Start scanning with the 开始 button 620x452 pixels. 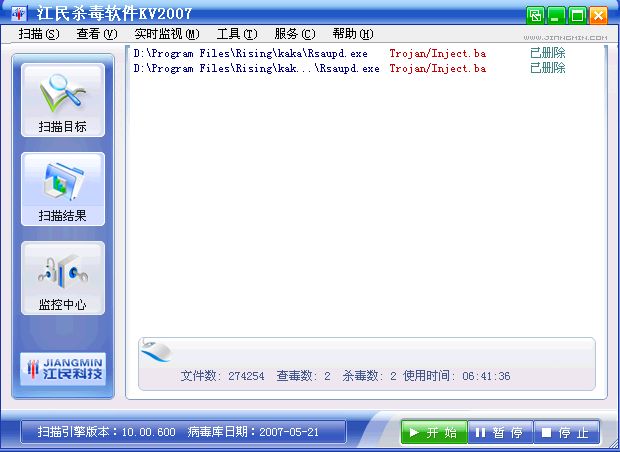coord(434,432)
